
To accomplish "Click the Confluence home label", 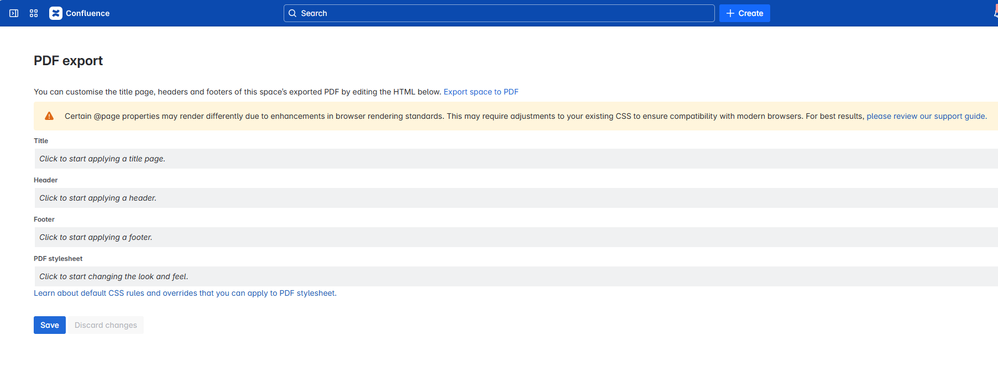I will pos(87,13).
